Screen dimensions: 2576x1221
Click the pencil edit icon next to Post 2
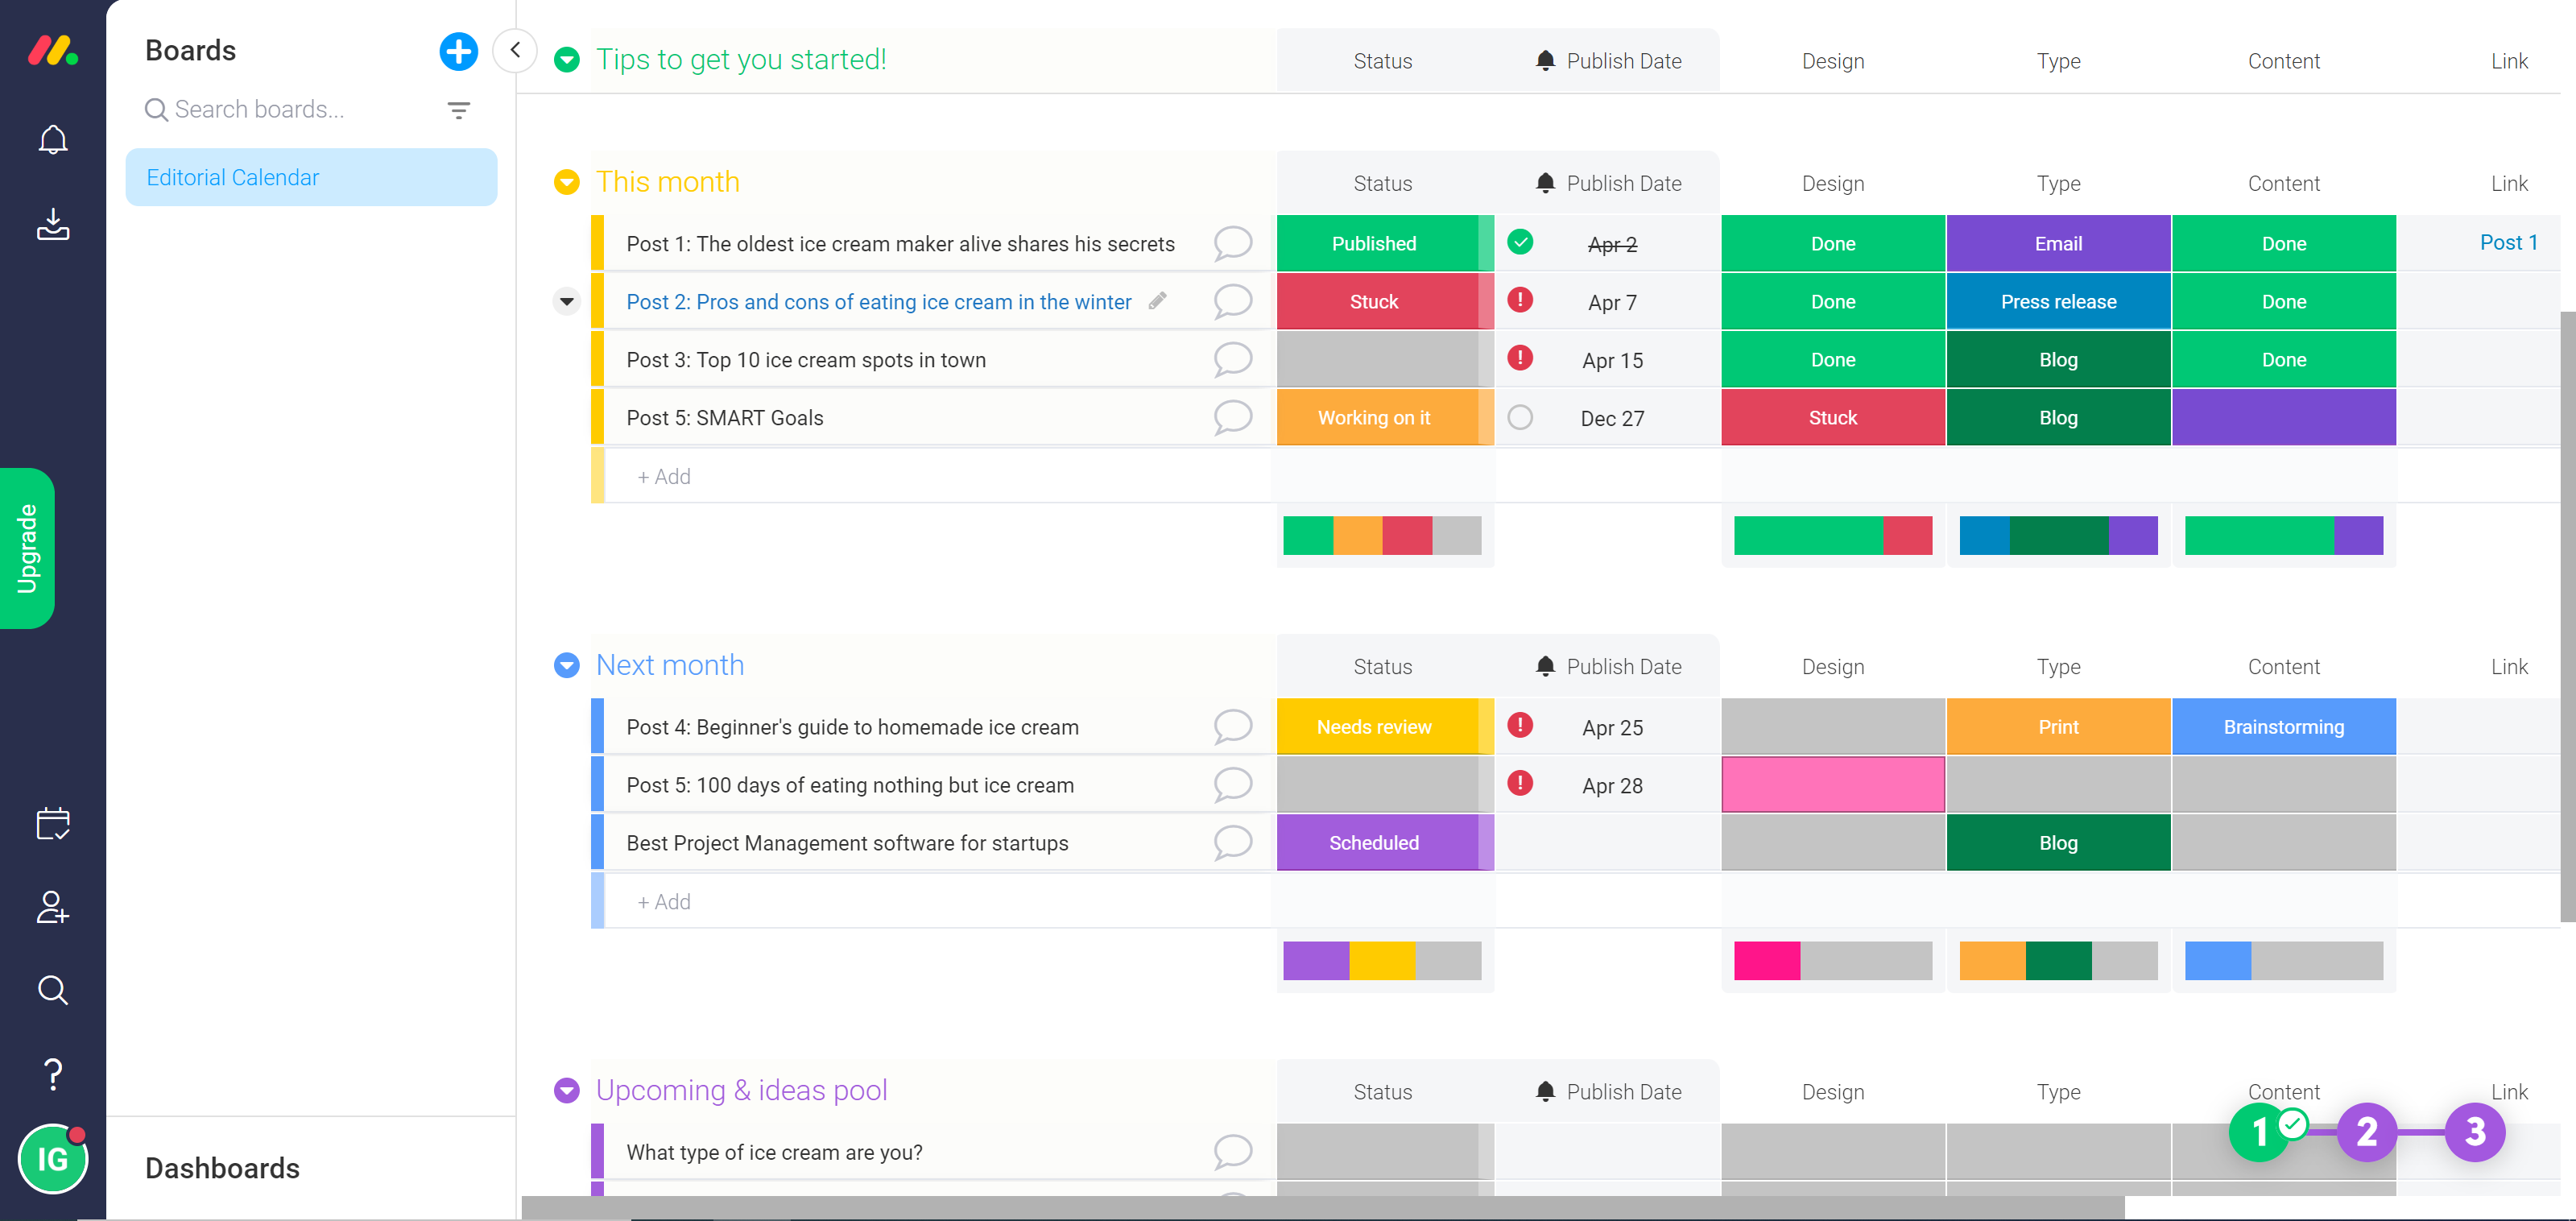1158,300
